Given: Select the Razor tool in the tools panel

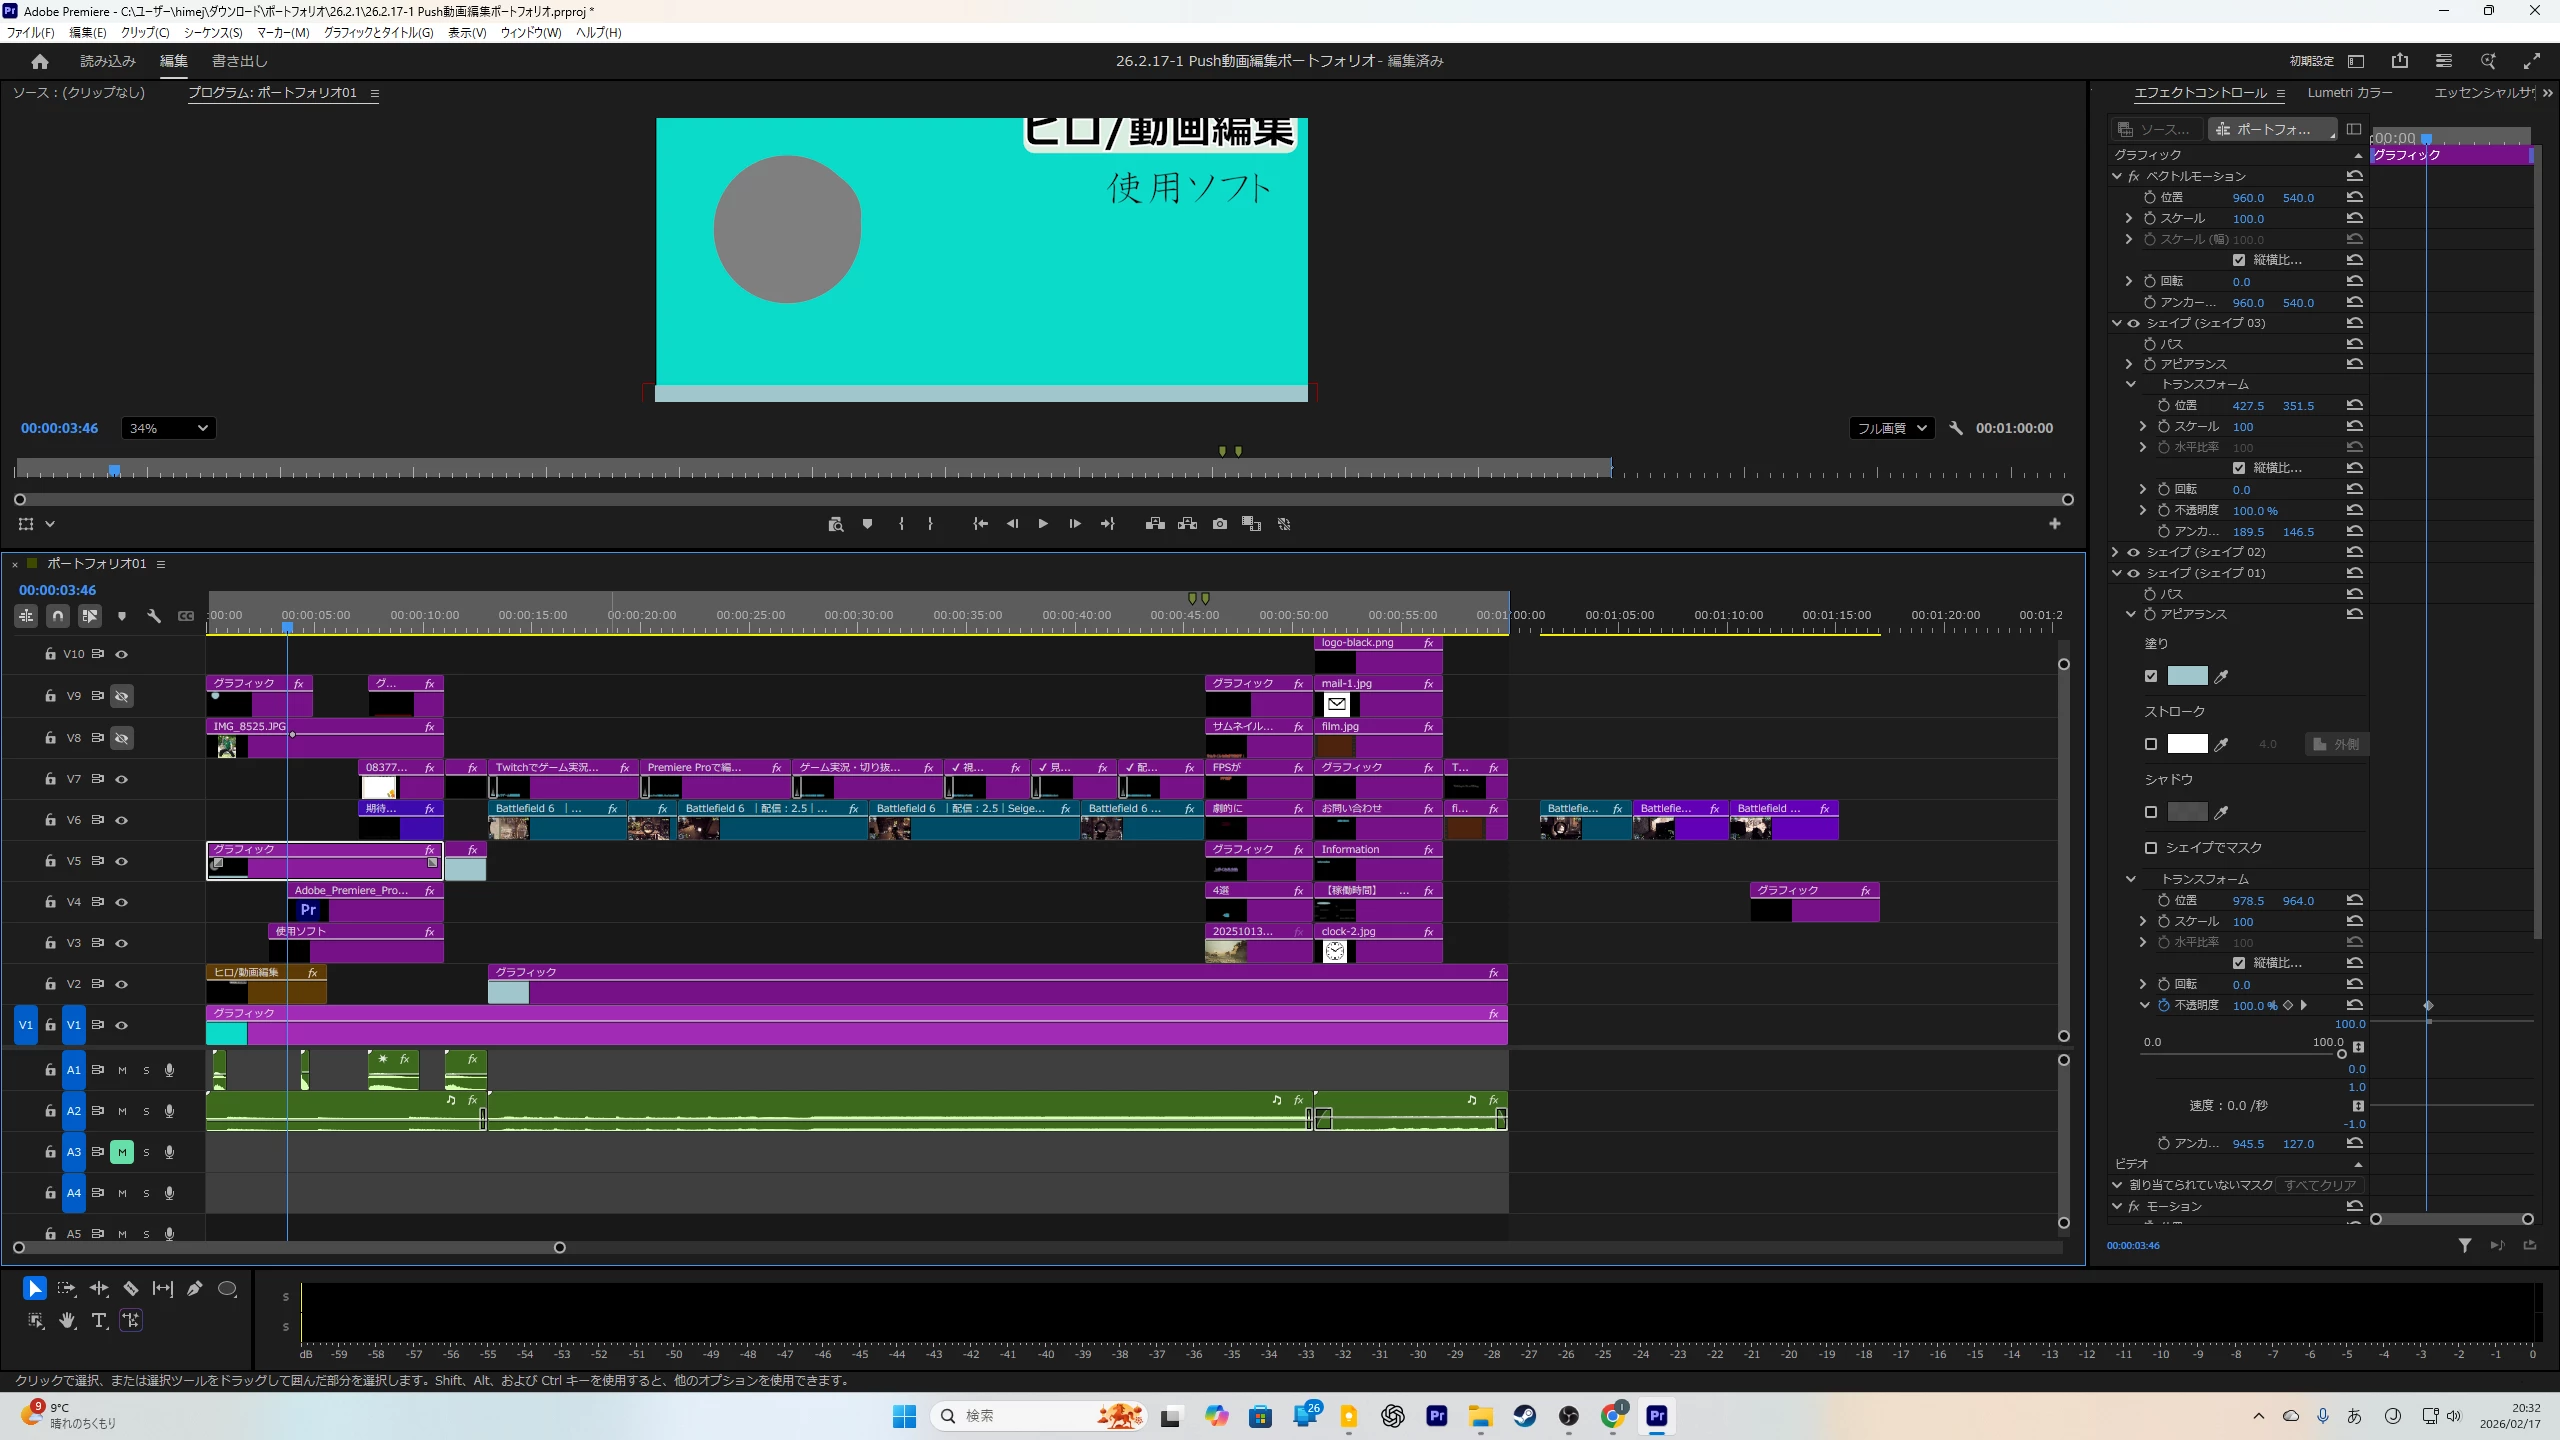Looking at the screenshot, I should (131, 1288).
